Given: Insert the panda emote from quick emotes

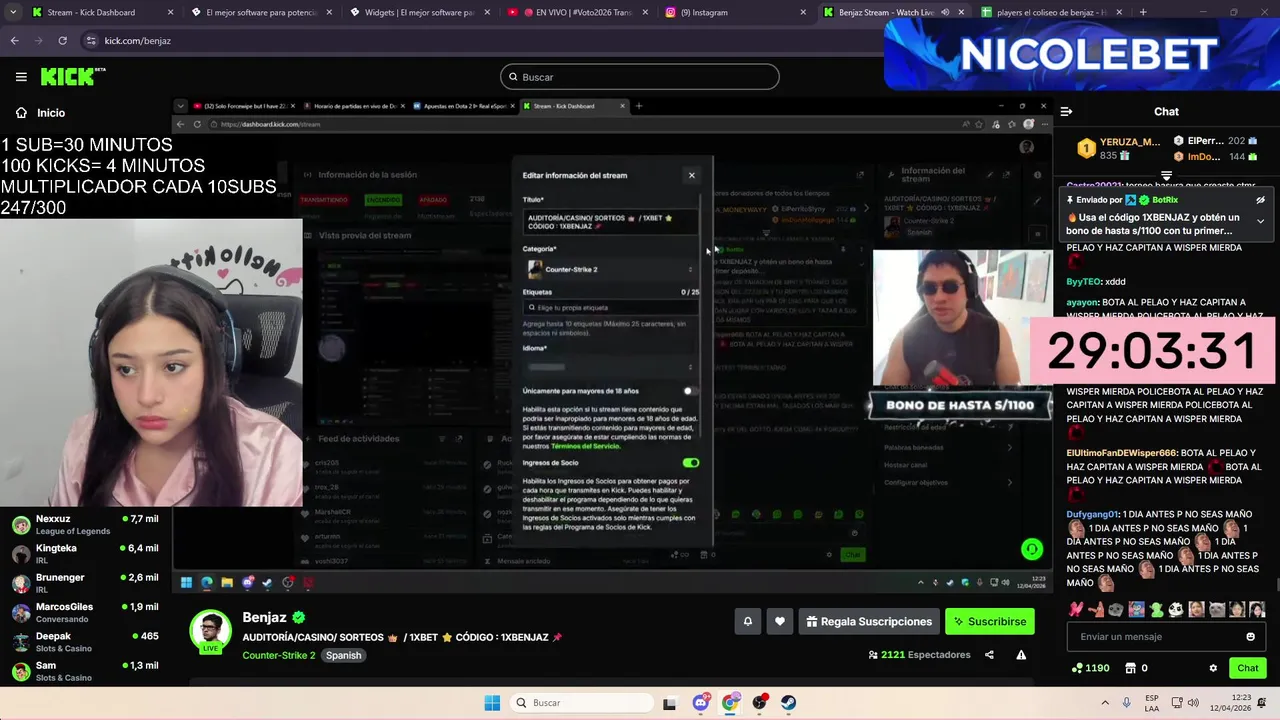Looking at the screenshot, I should coord(1175,609).
